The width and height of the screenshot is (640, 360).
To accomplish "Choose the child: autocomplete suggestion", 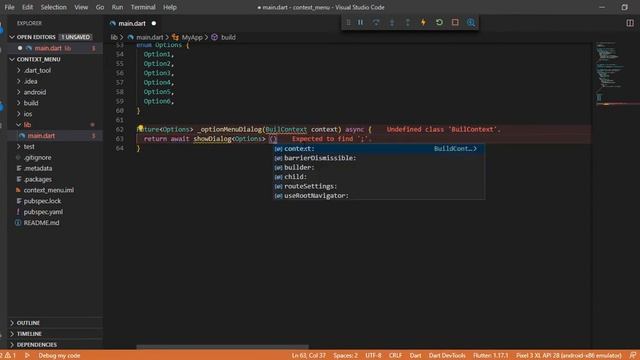I will pyautogui.click(x=379, y=177).
